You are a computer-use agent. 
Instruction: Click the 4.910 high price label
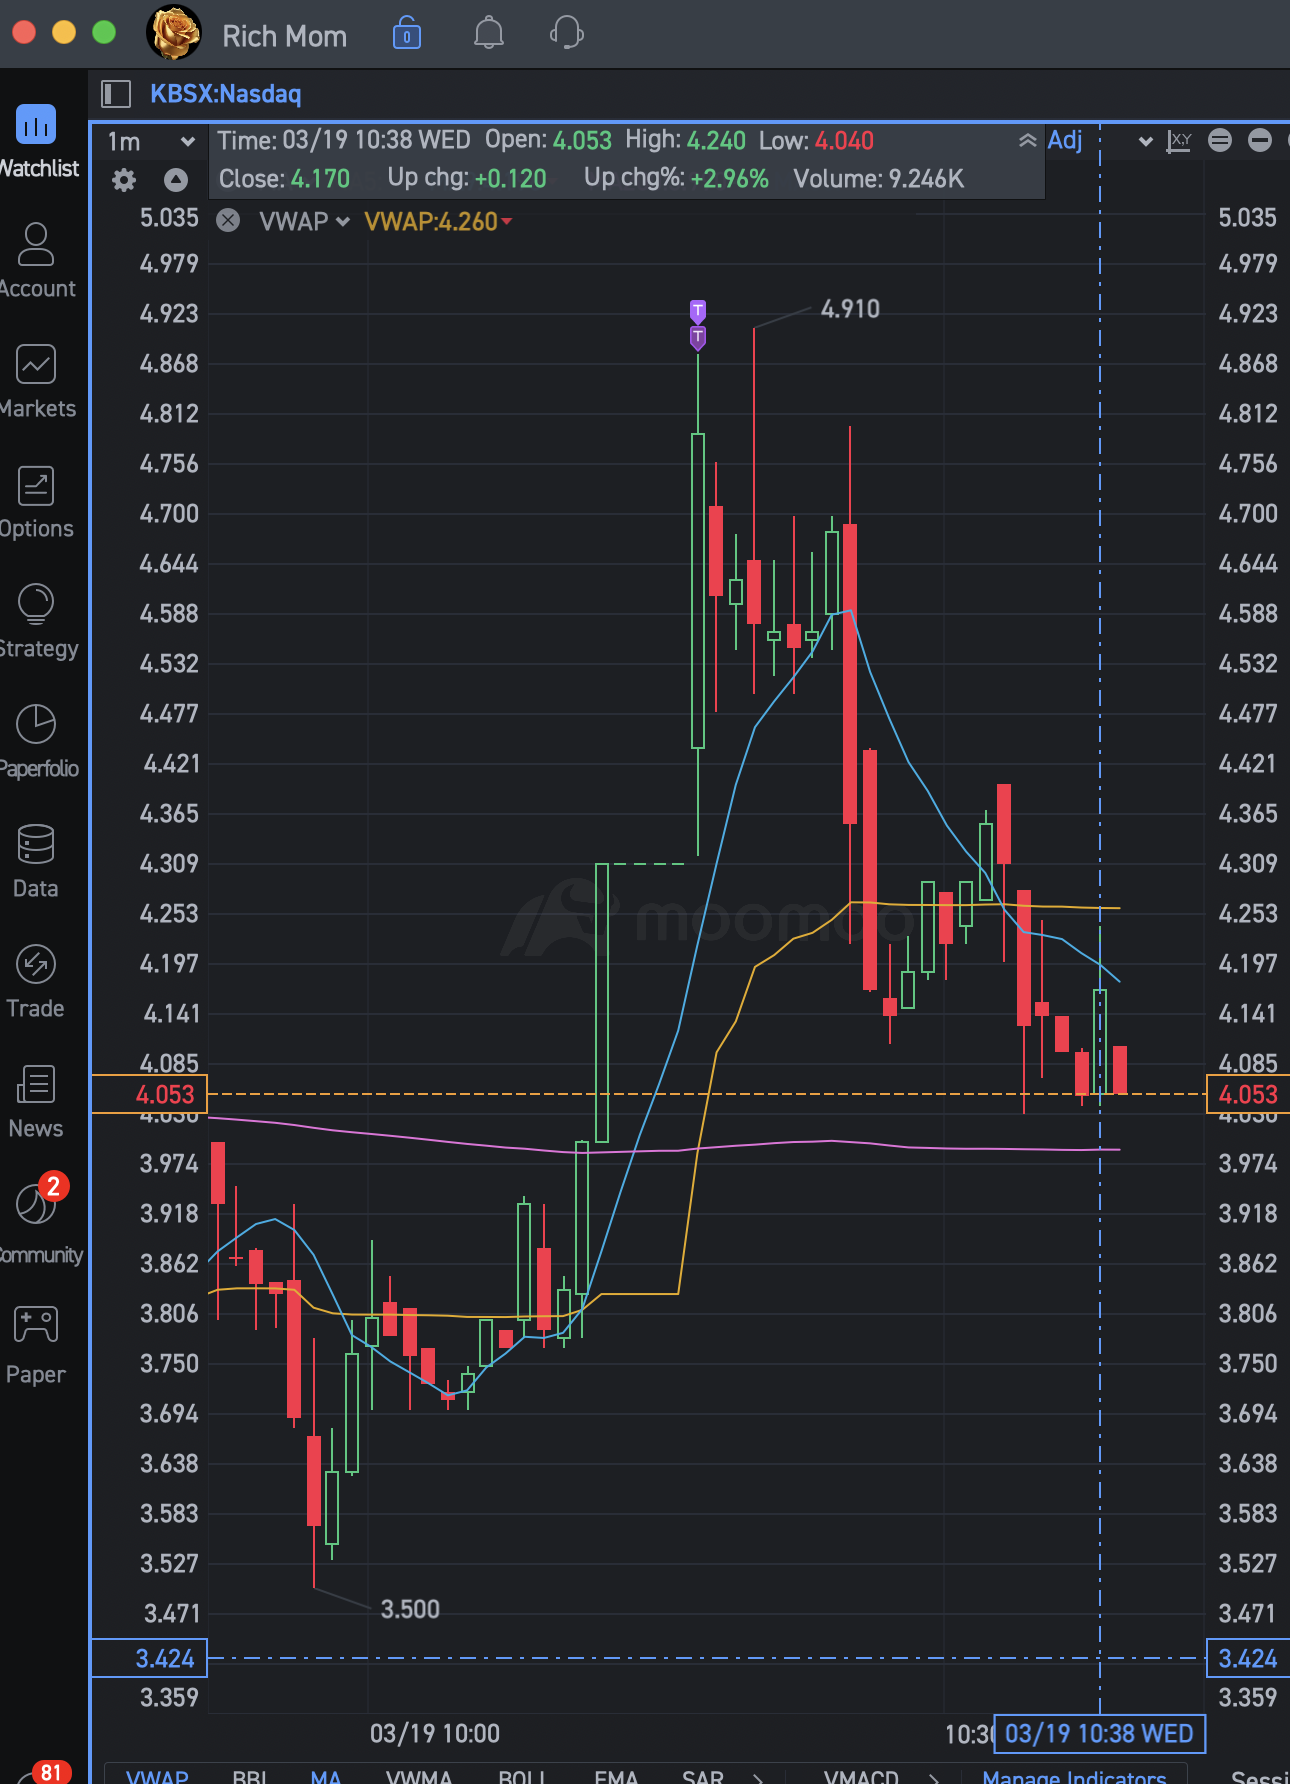click(x=850, y=309)
